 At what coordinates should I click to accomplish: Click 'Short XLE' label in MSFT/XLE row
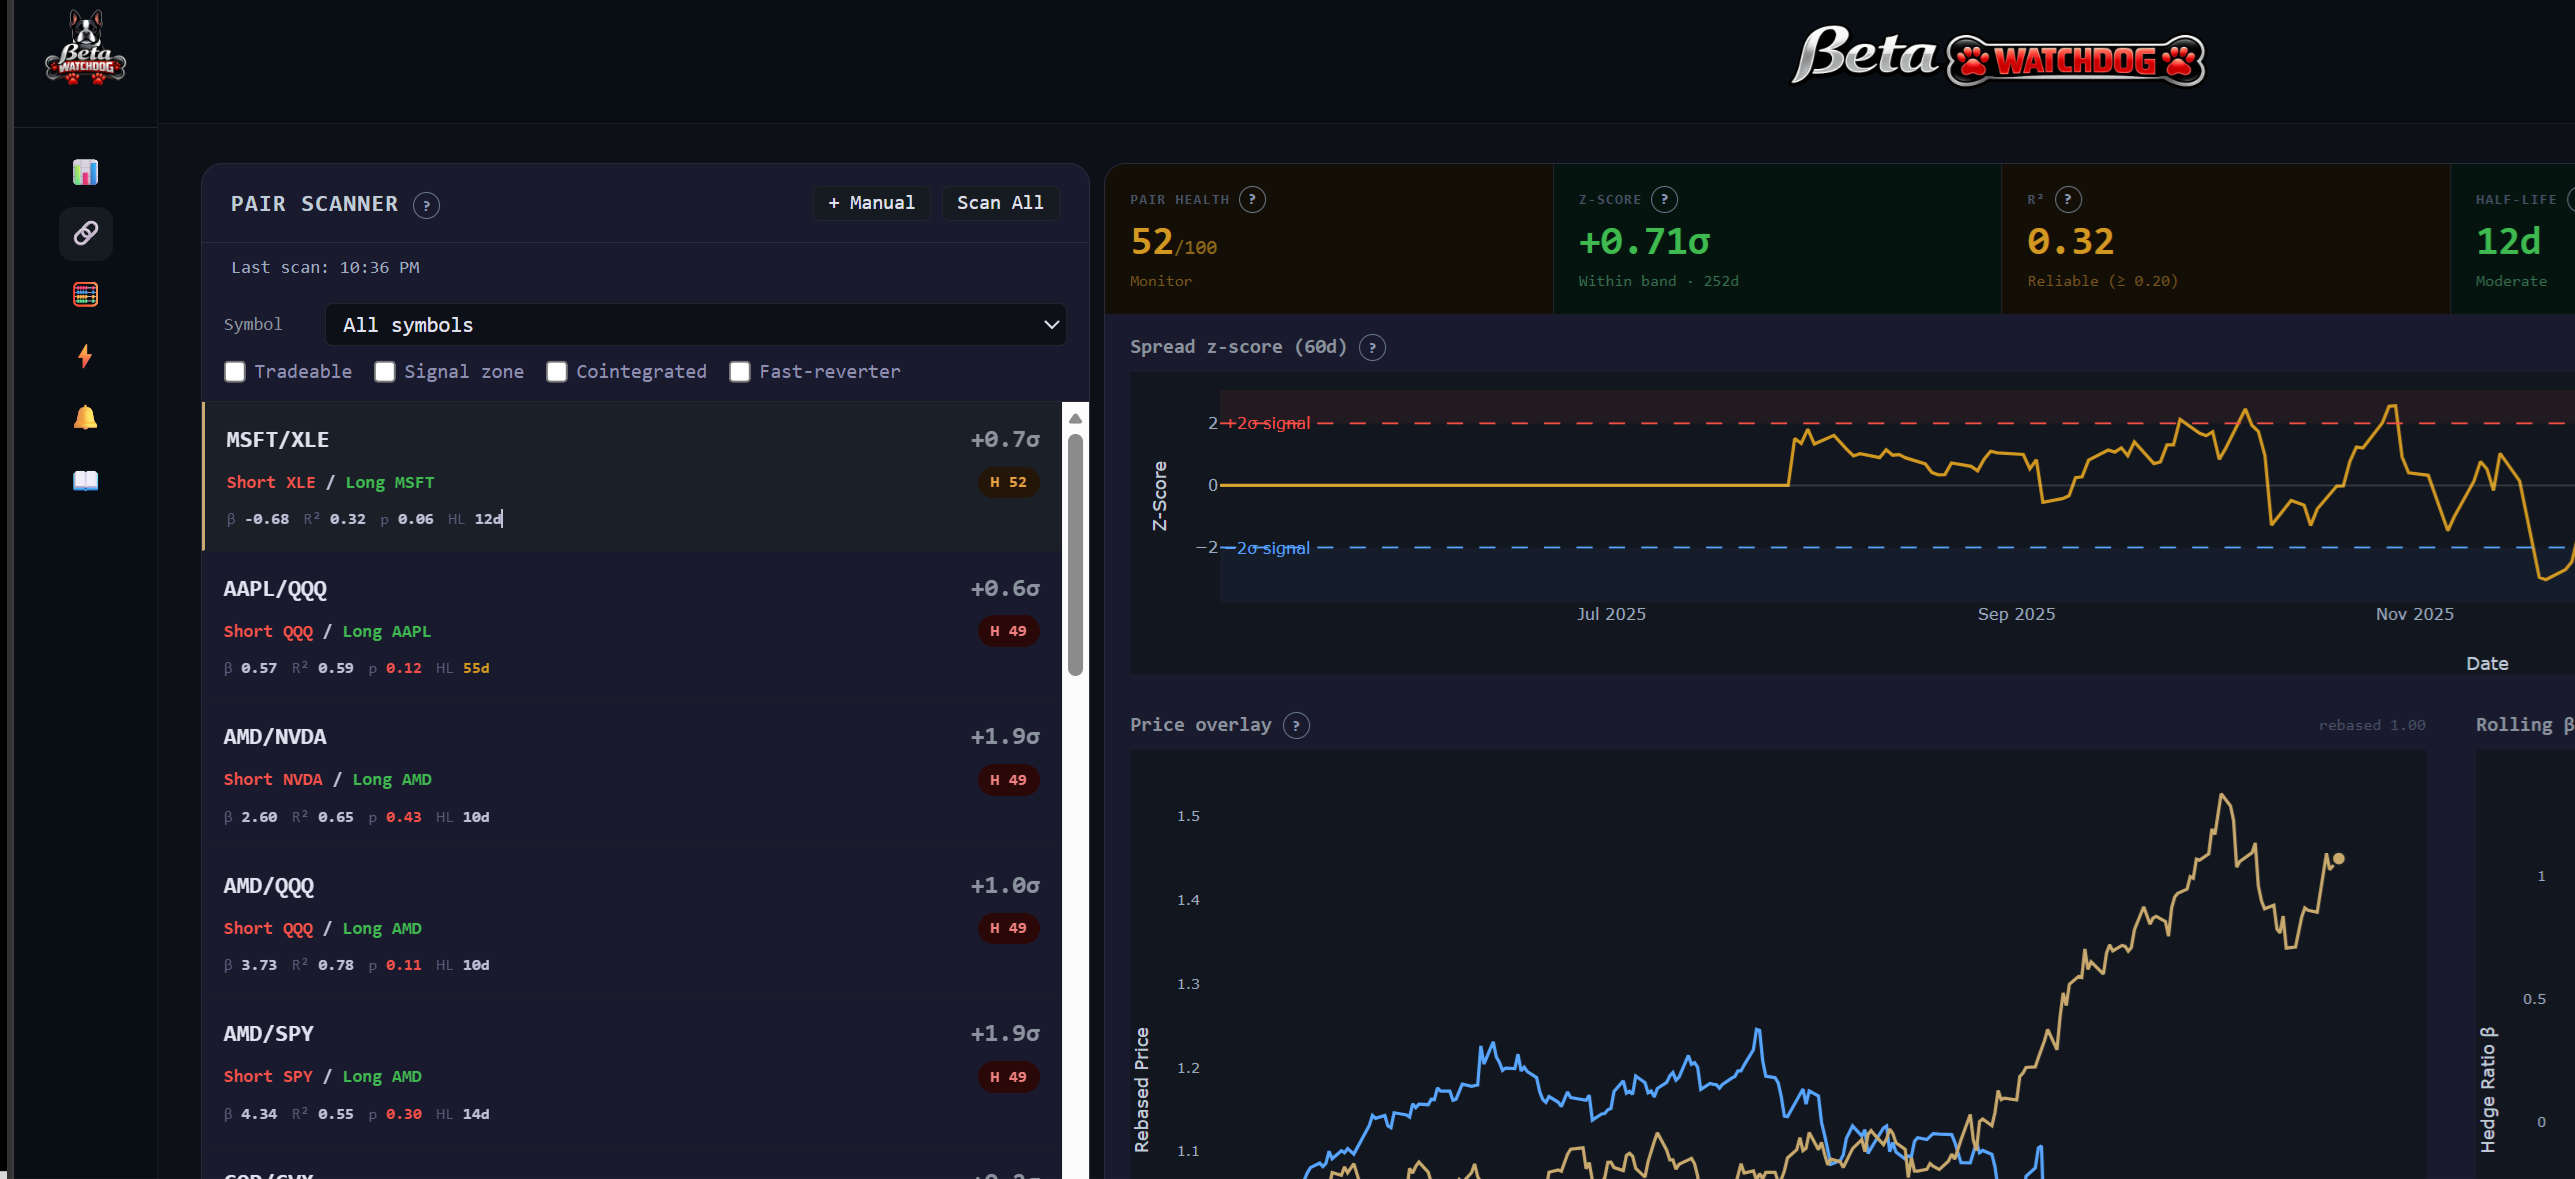coord(271,482)
